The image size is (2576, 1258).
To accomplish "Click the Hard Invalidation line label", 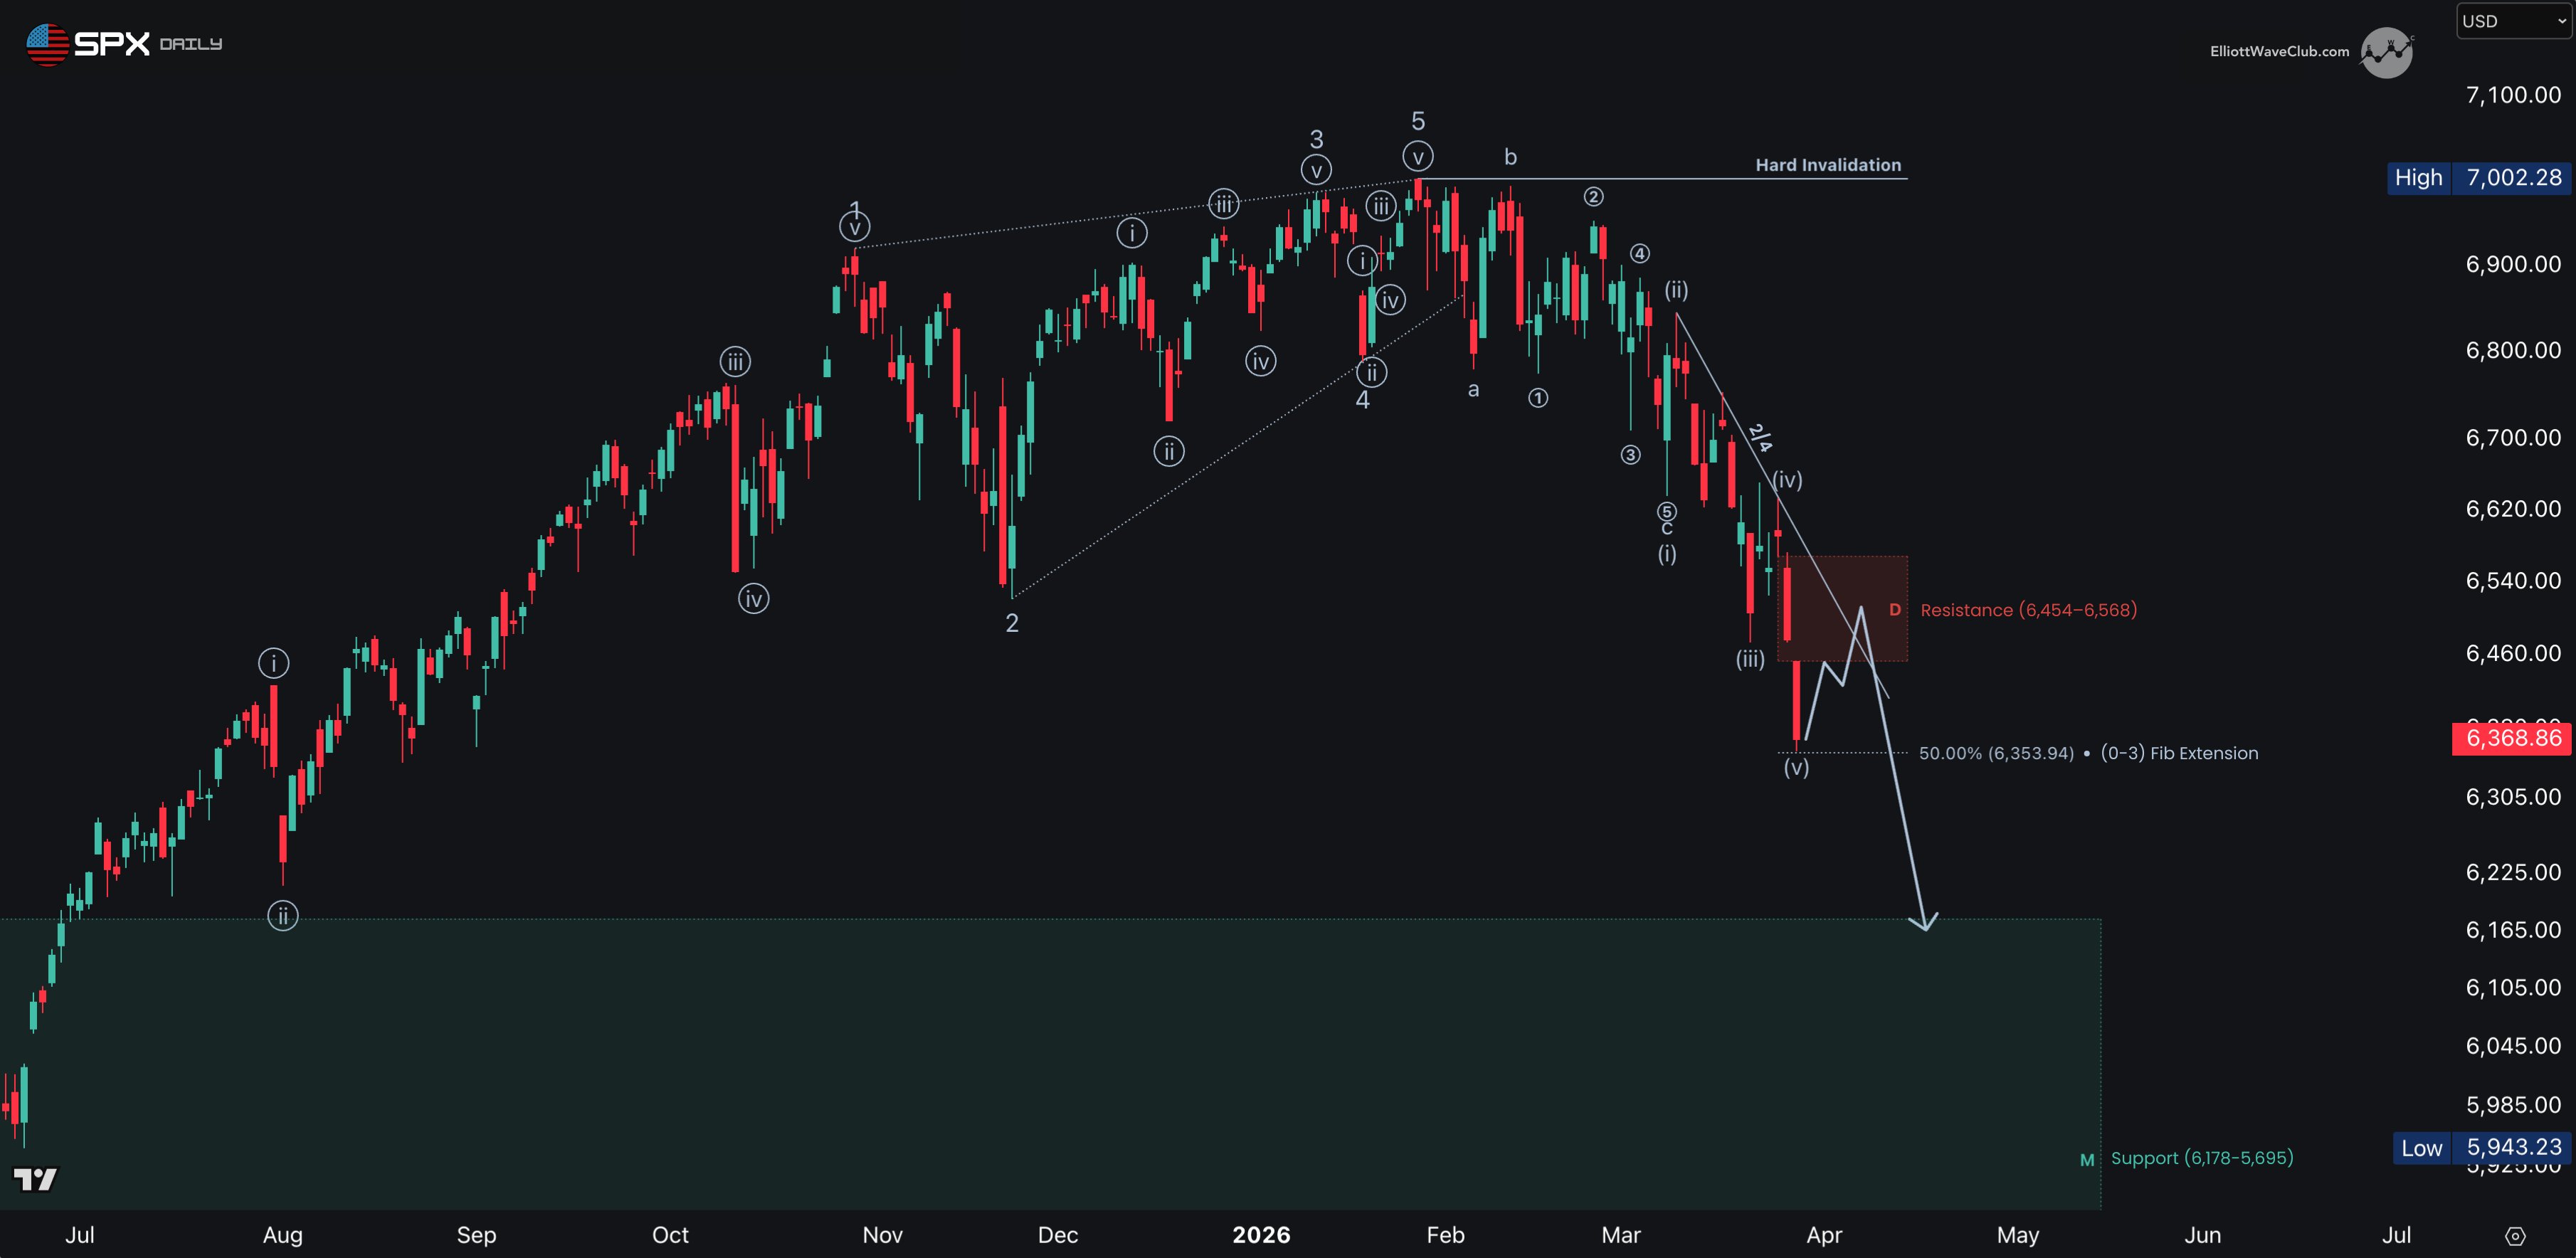I will pos(1828,165).
